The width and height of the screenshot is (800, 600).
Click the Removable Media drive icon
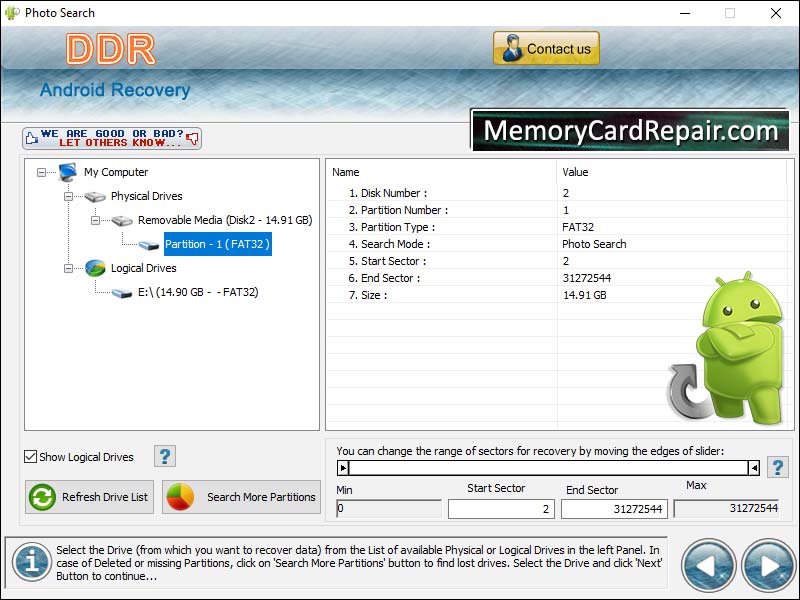tap(122, 220)
